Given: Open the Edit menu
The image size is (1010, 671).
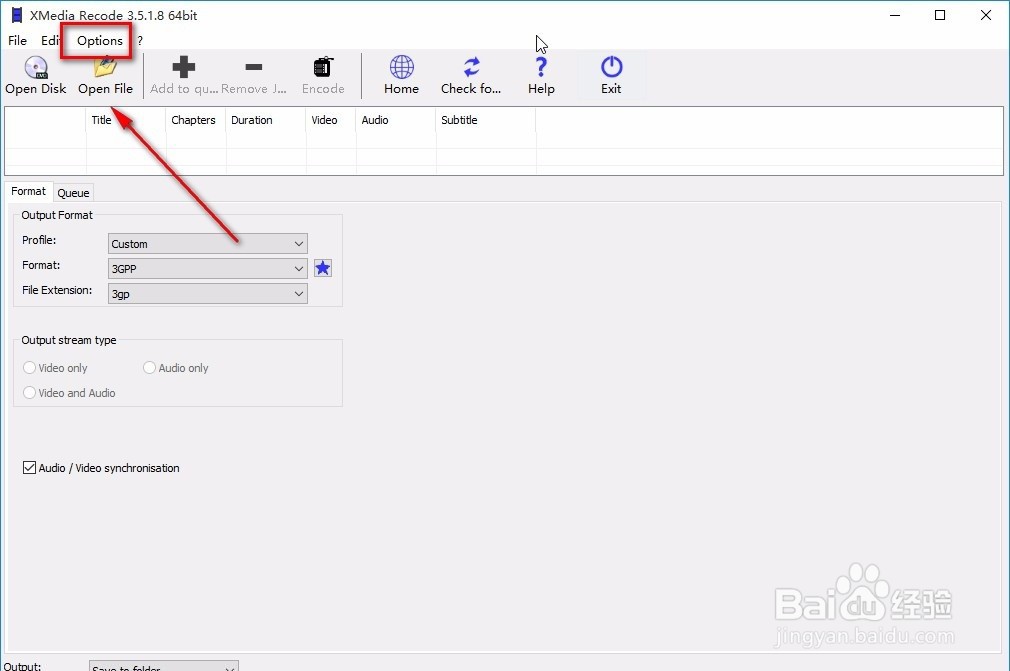Looking at the screenshot, I should coord(50,41).
